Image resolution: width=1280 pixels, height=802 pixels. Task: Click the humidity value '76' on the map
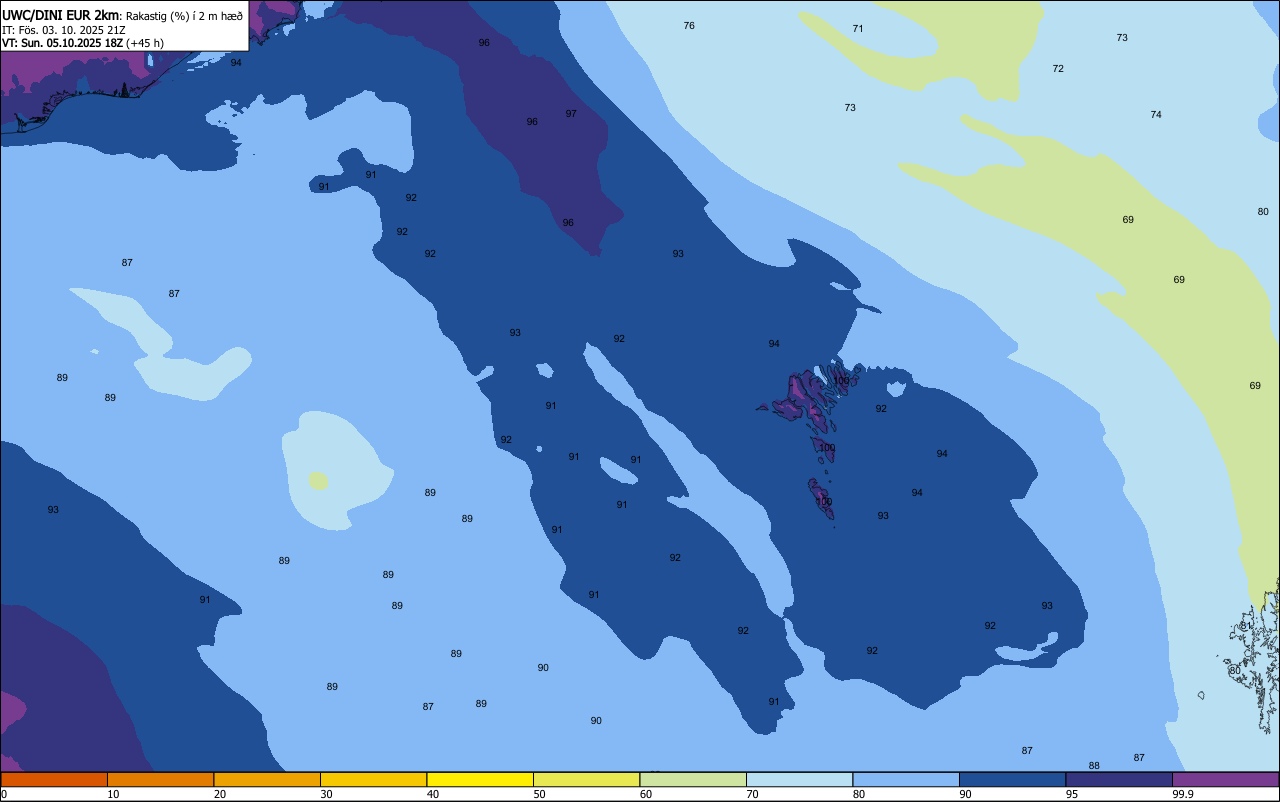tap(689, 25)
